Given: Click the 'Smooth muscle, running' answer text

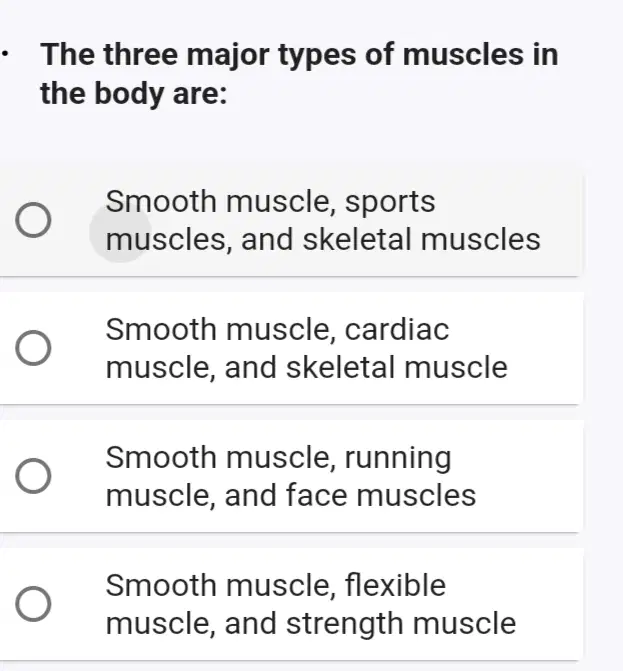Looking at the screenshot, I should pos(279,458).
